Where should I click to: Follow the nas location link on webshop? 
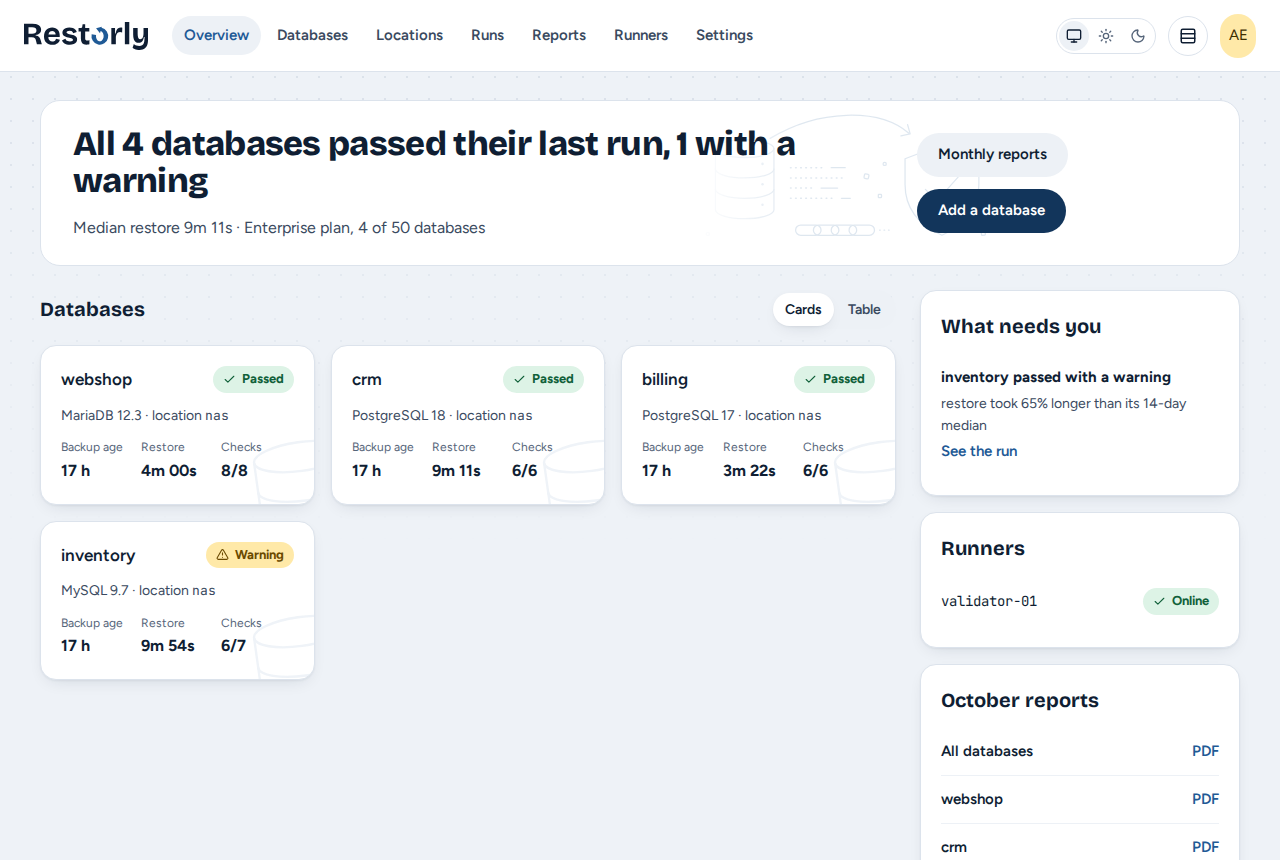(x=217, y=415)
